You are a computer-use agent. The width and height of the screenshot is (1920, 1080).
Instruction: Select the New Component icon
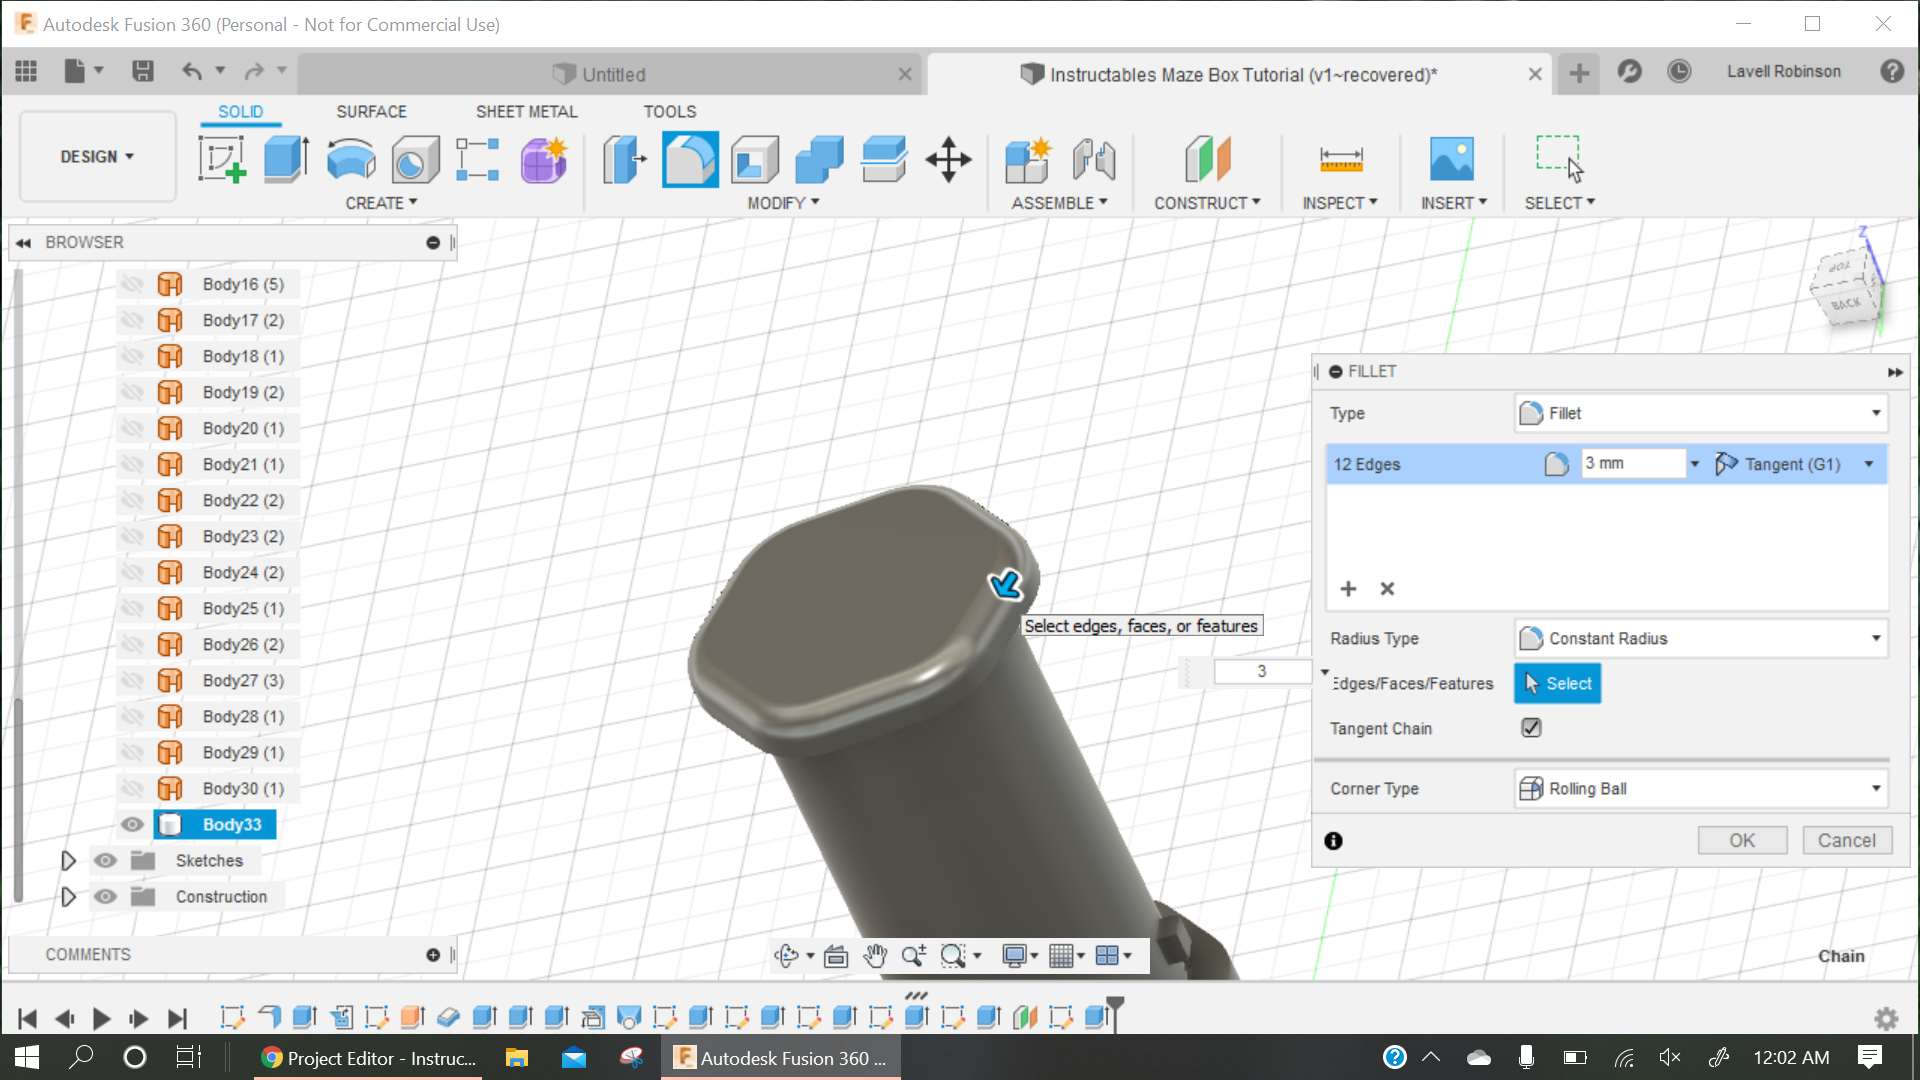[x=1029, y=160]
